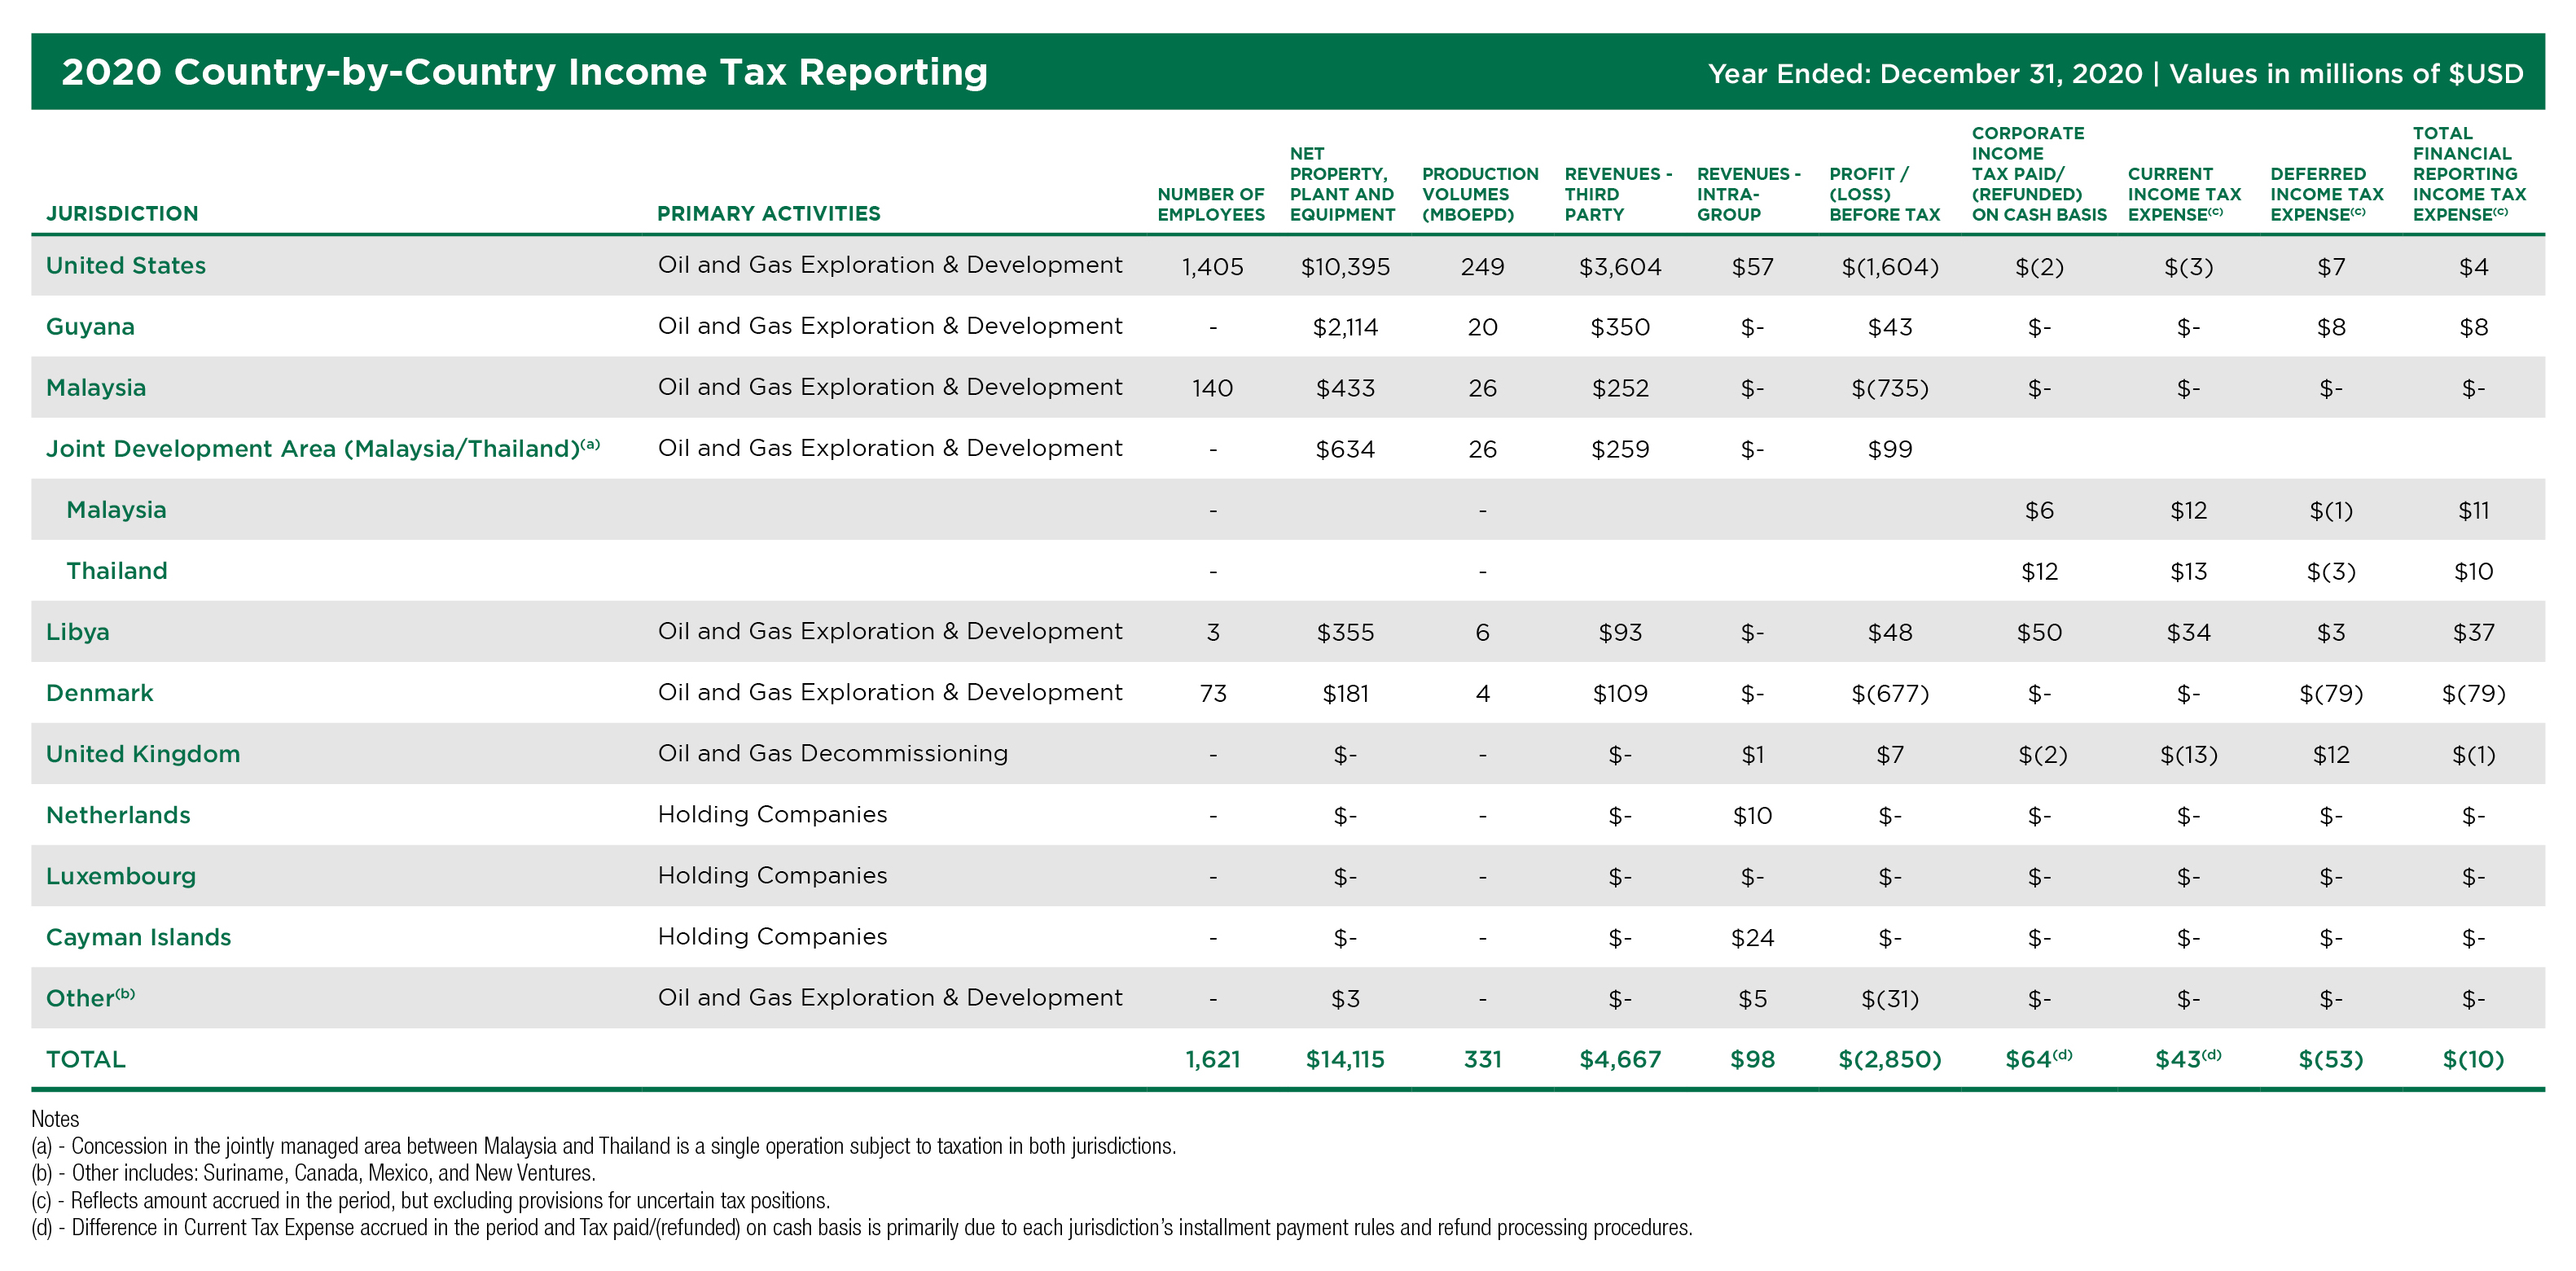This screenshot has width=2576, height=1271.
Task: Select the Thailand sub-row under Joint Development Area
Action: coord(117,571)
